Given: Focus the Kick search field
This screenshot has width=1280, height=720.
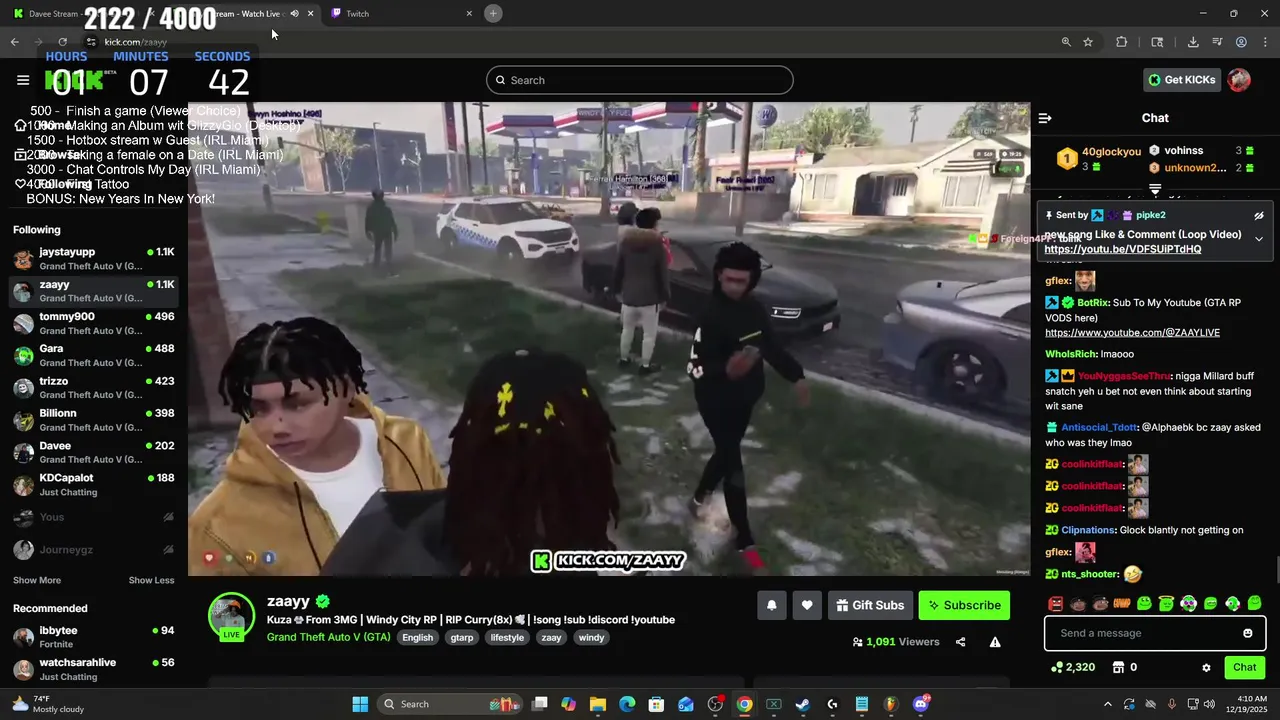Looking at the screenshot, I should pos(640,80).
